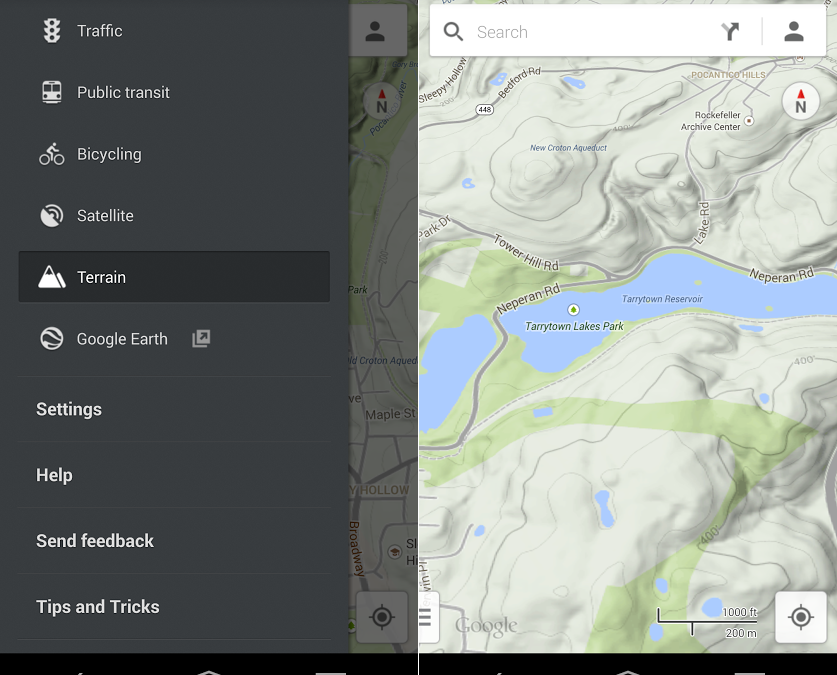
Task: Tap the map scale bar
Action: (x=707, y=622)
